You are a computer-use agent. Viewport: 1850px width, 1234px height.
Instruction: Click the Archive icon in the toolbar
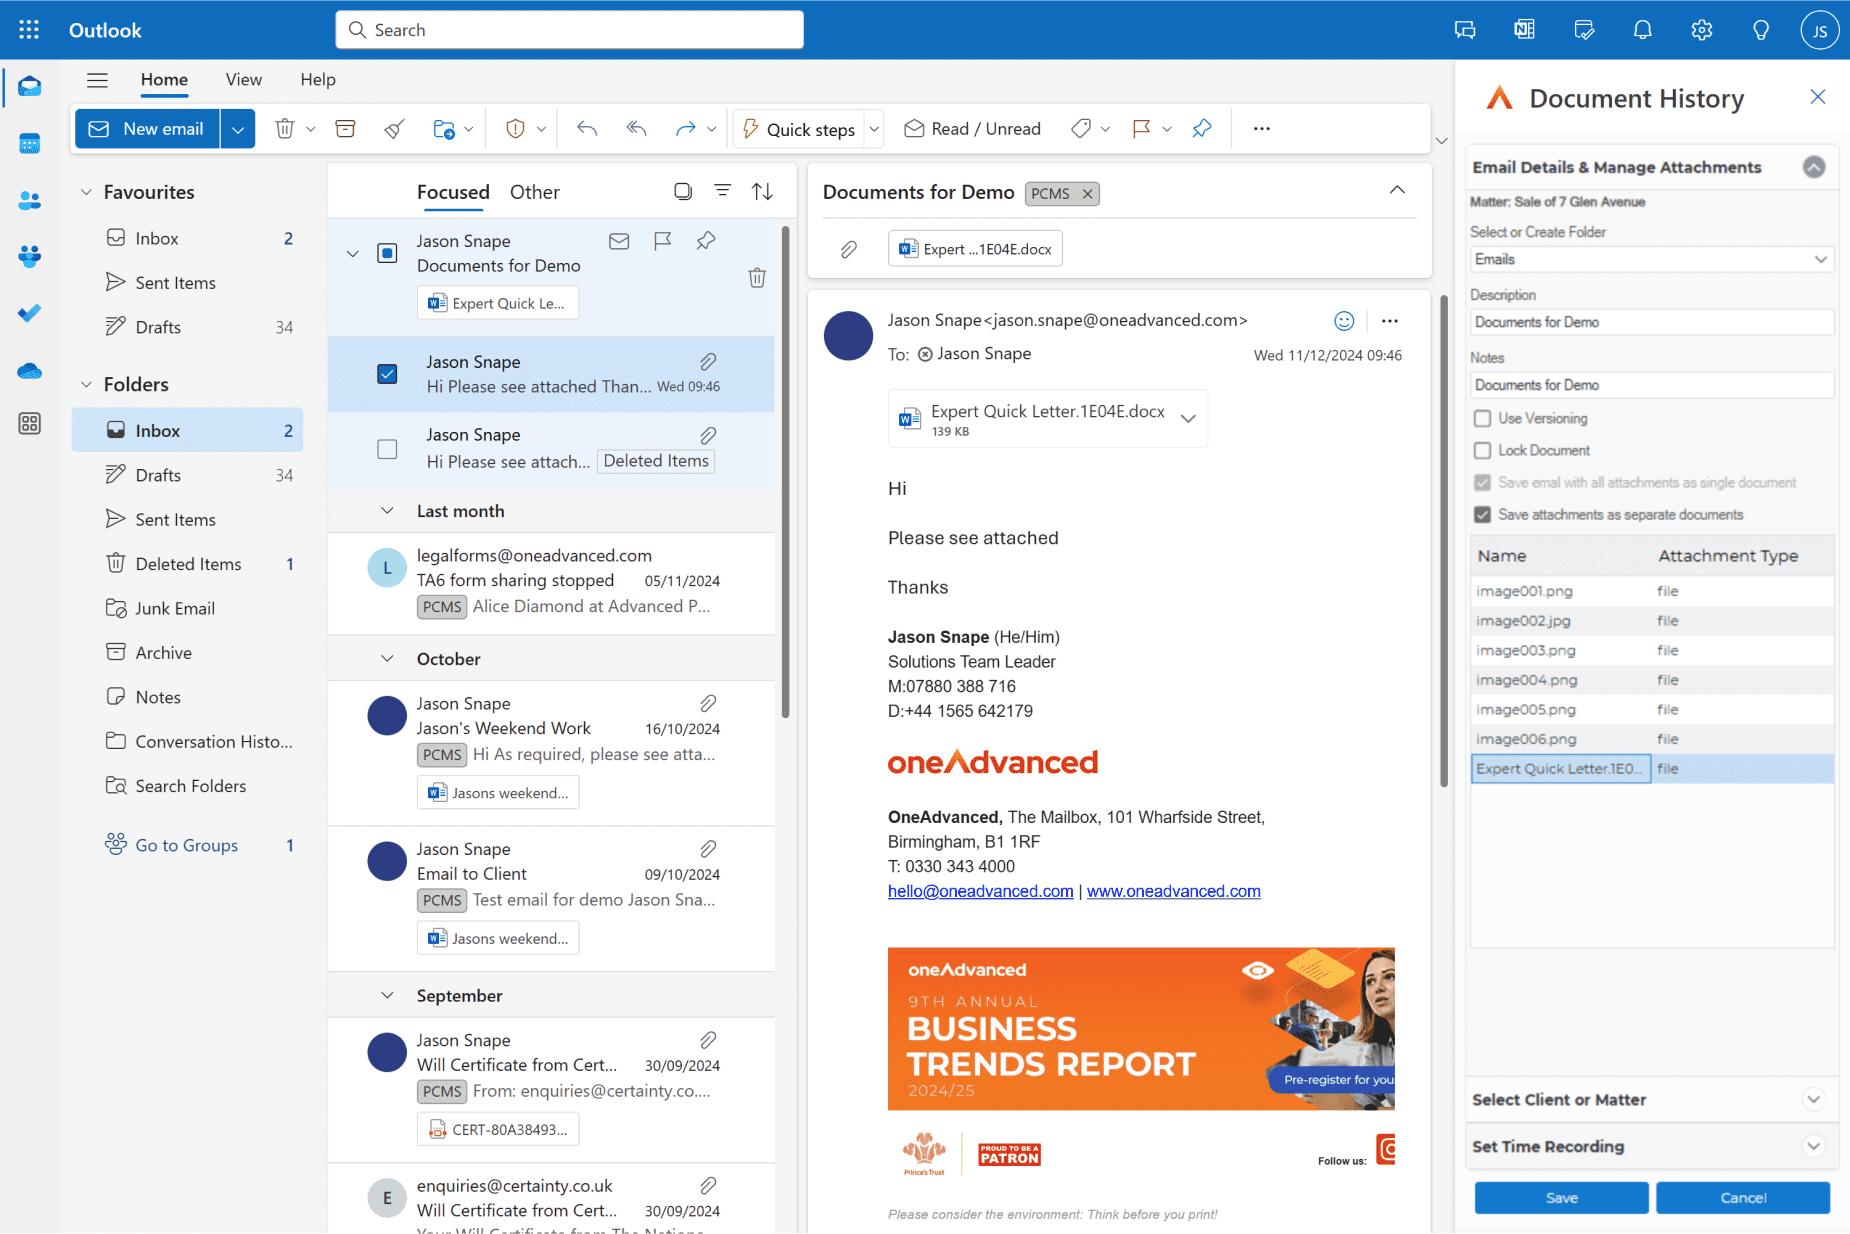(345, 129)
